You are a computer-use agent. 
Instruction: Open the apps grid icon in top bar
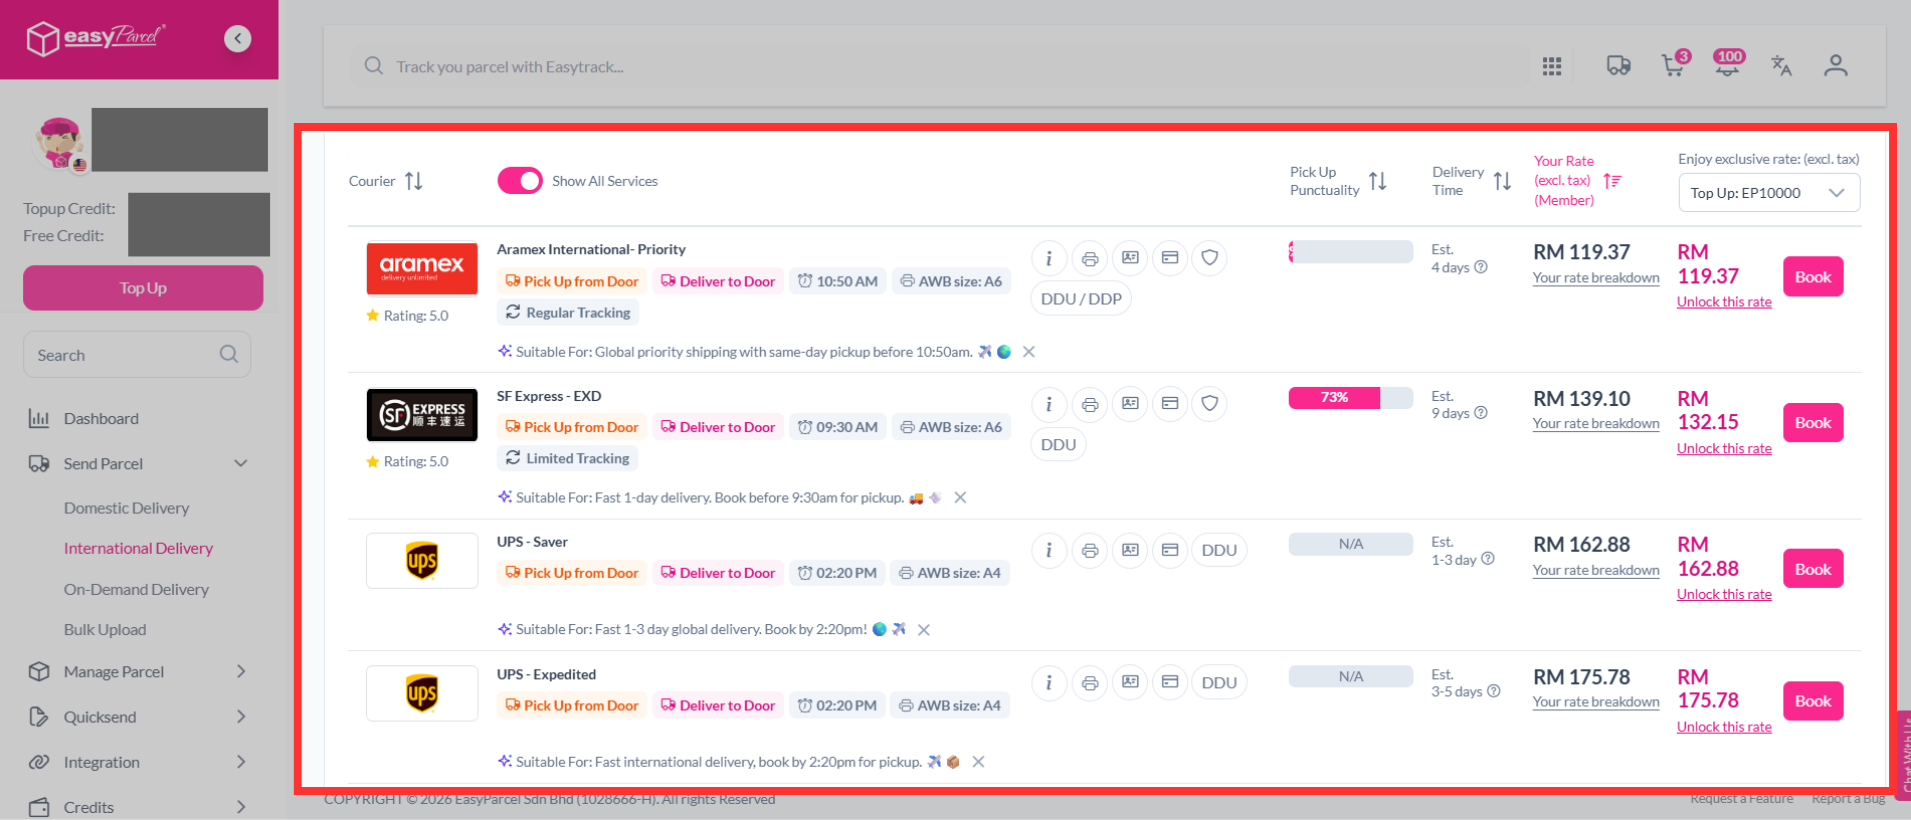pos(1552,66)
